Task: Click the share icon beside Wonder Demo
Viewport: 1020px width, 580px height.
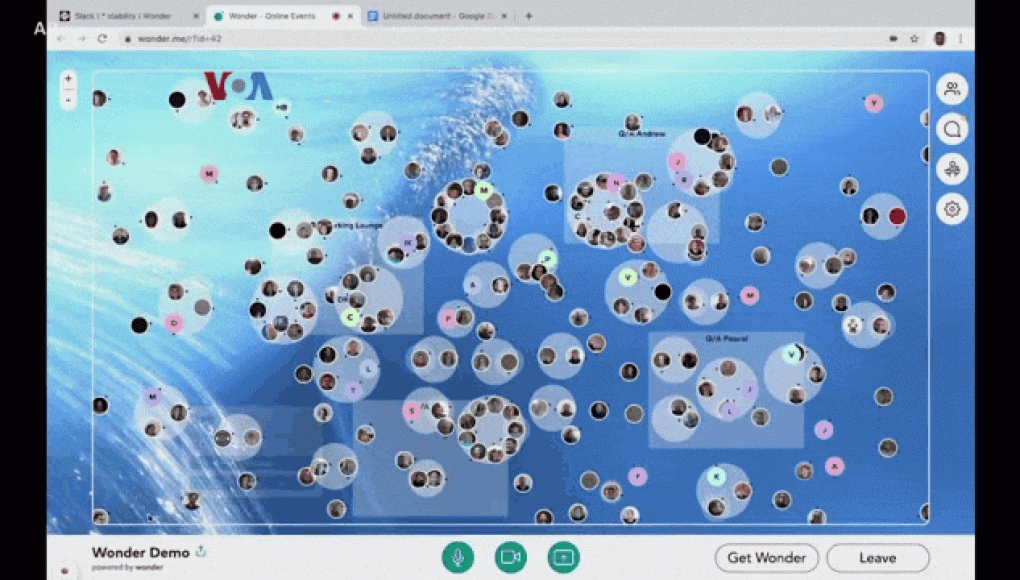Action: [201, 551]
